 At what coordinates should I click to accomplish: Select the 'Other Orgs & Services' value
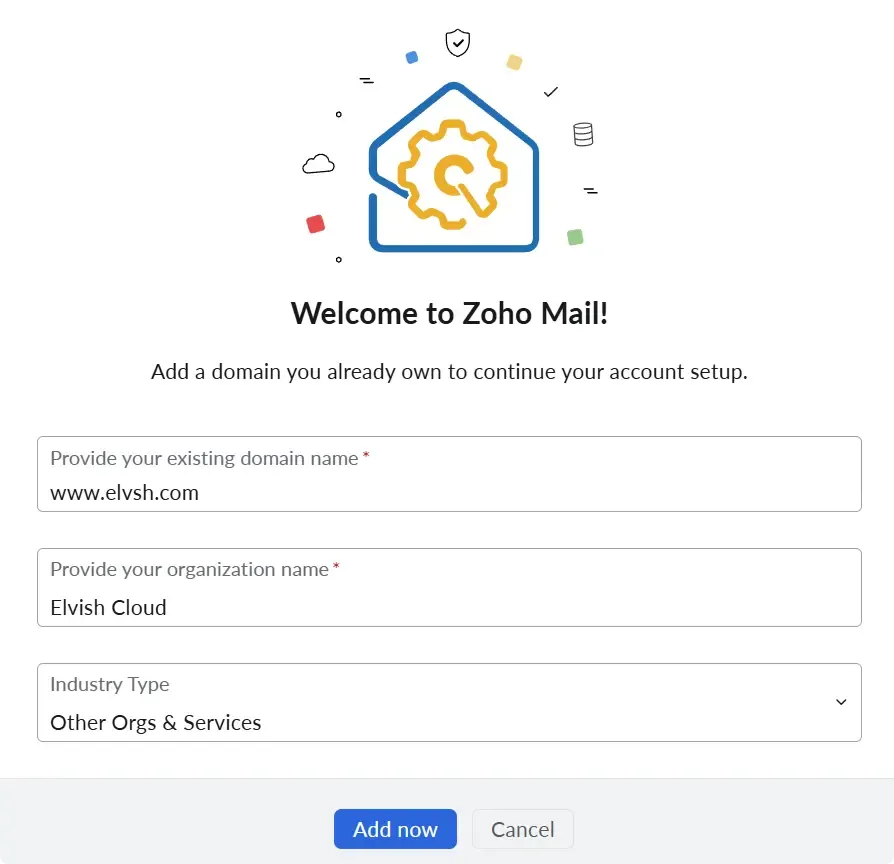tap(156, 722)
